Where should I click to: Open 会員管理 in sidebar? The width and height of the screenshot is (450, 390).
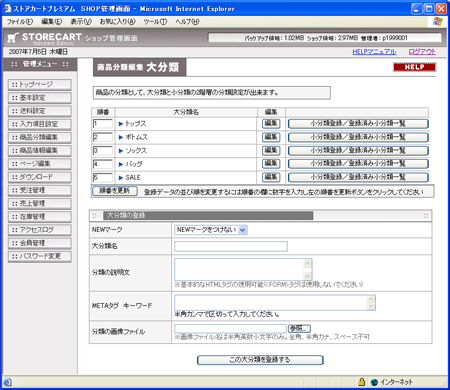pos(40,243)
